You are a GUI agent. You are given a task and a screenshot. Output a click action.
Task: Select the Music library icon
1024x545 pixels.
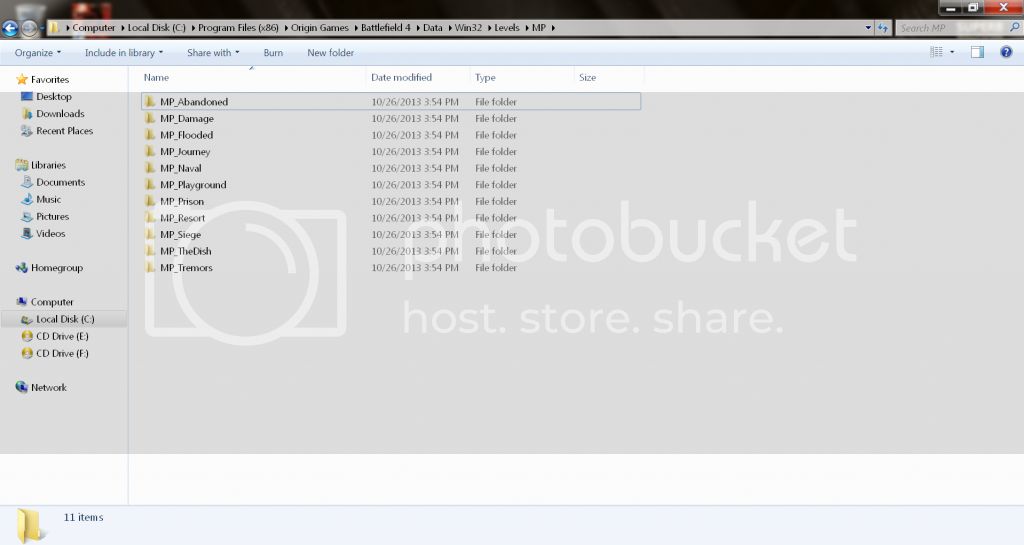click(x=26, y=200)
